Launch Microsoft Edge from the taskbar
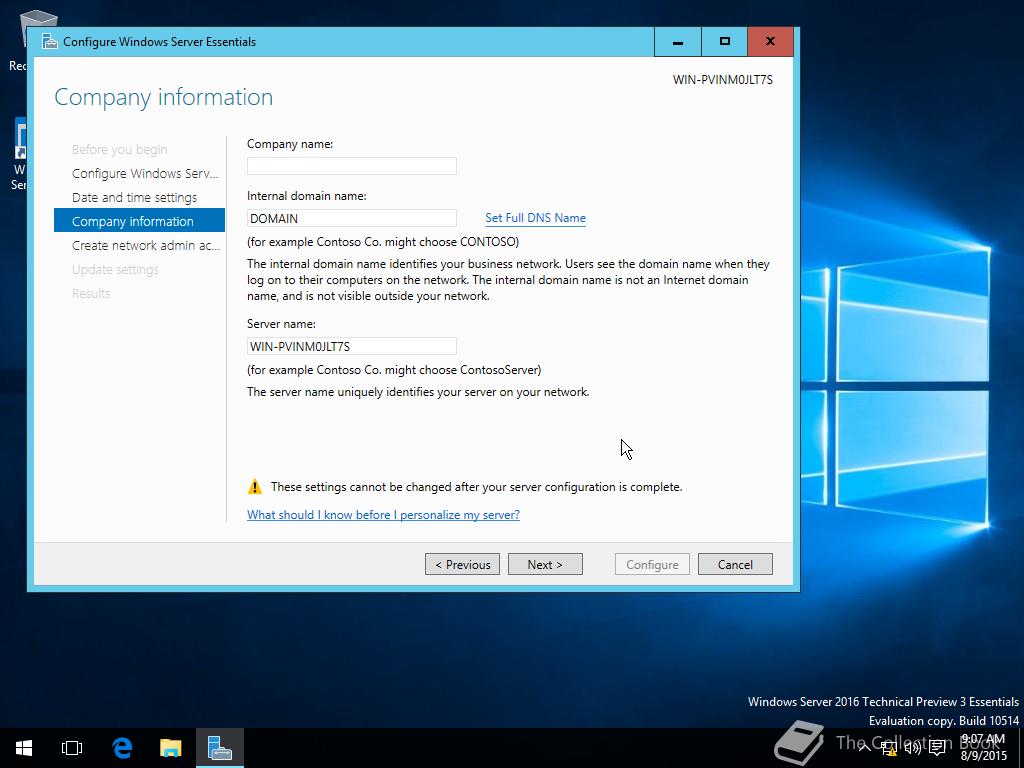Screen dimensions: 1024x768 pos(122,748)
